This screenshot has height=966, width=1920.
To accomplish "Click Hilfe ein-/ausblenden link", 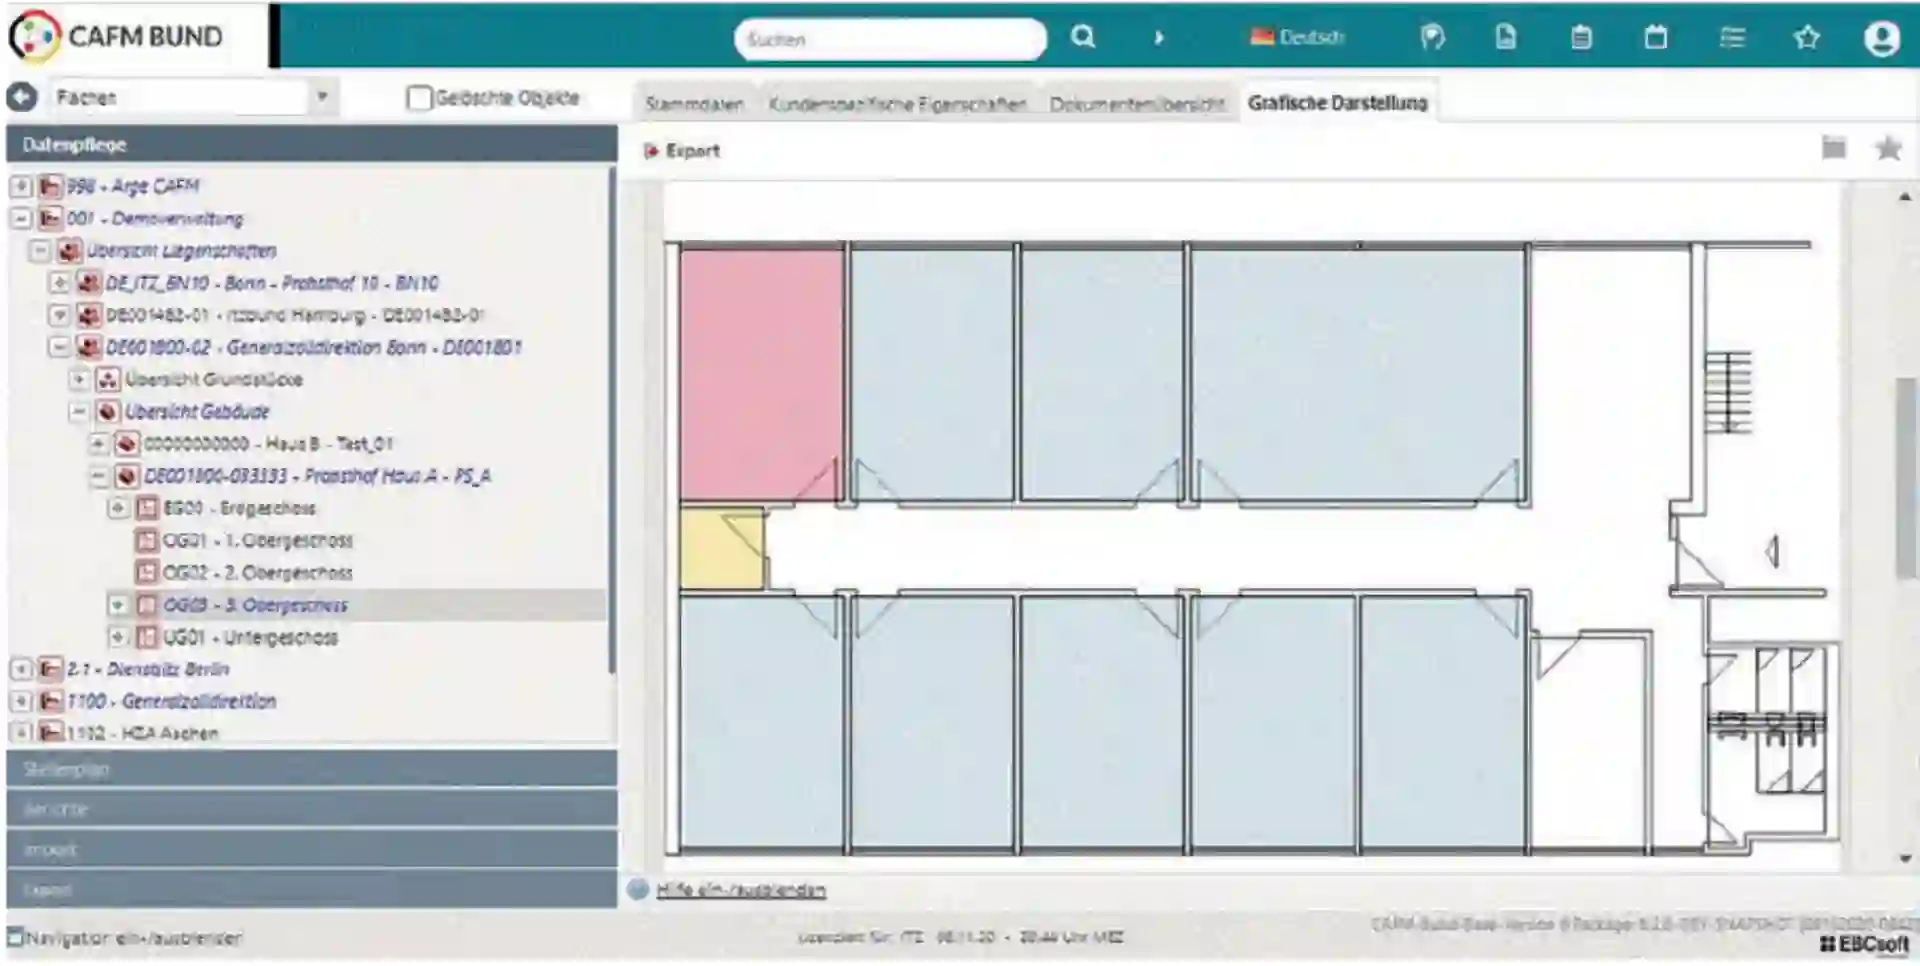I will pyautogui.click(x=740, y=890).
